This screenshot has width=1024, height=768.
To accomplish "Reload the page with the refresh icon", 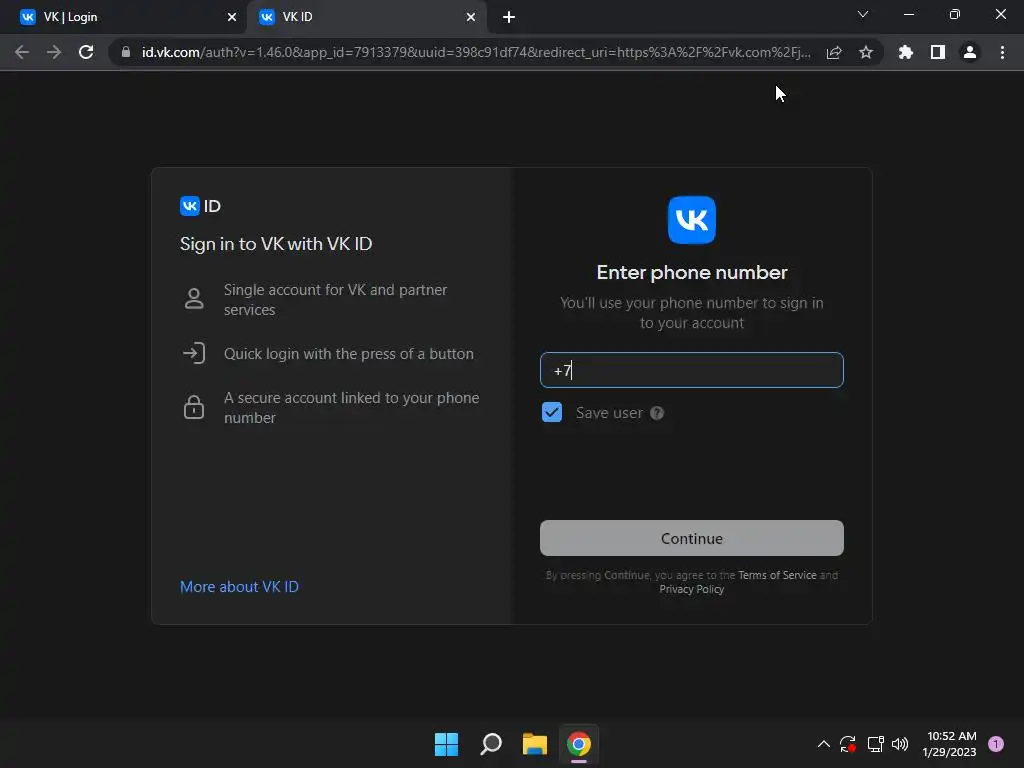I will point(86,52).
